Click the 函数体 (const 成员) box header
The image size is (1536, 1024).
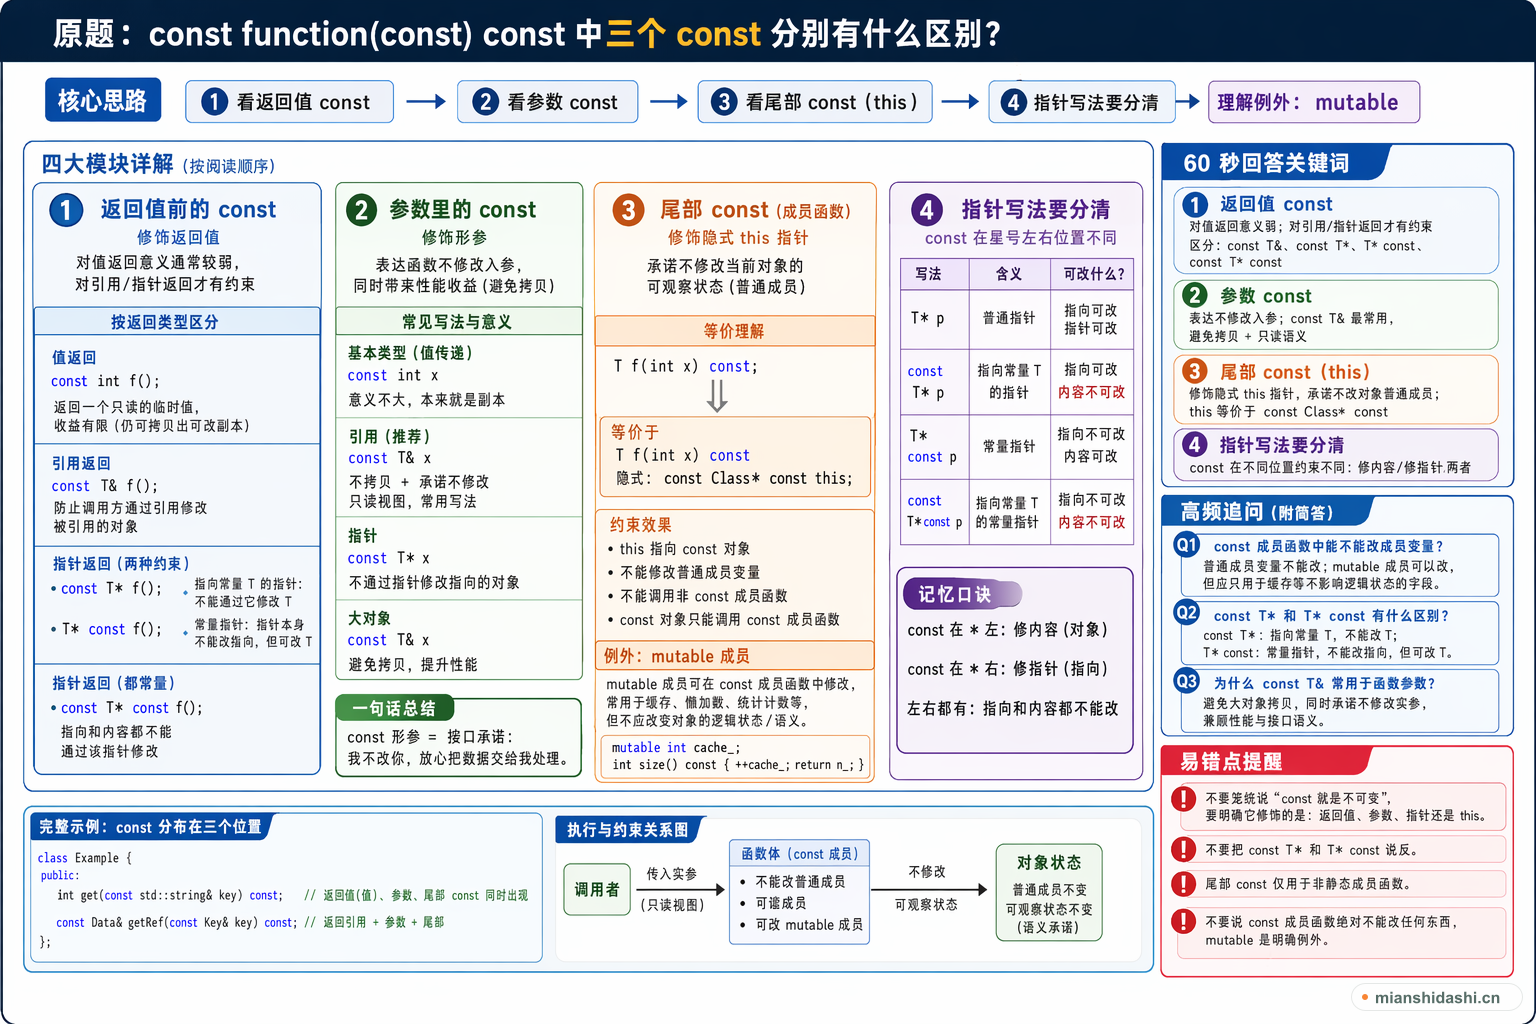tap(800, 853)
